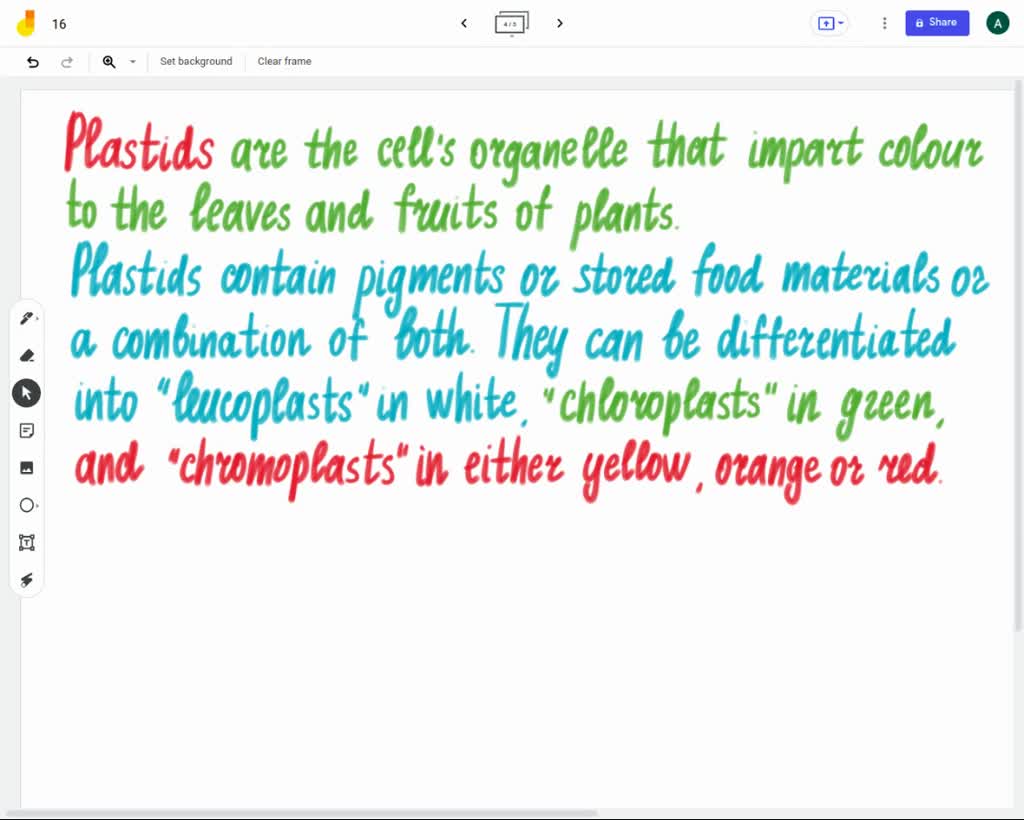Select the Zoom tool
This screenshot has height=820, width=1024.
coord(109,61)
